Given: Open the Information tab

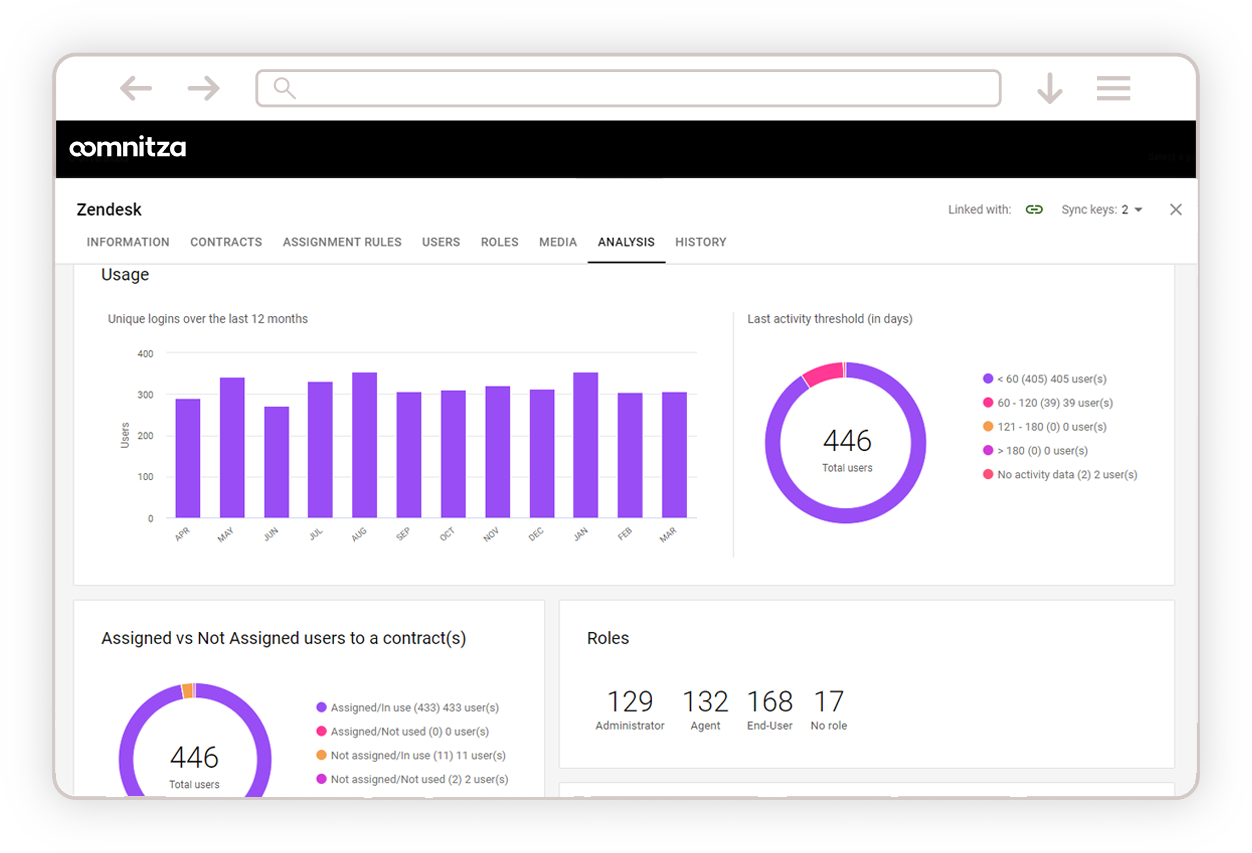Looking at the screenshot, I should (x=128, y=242).
